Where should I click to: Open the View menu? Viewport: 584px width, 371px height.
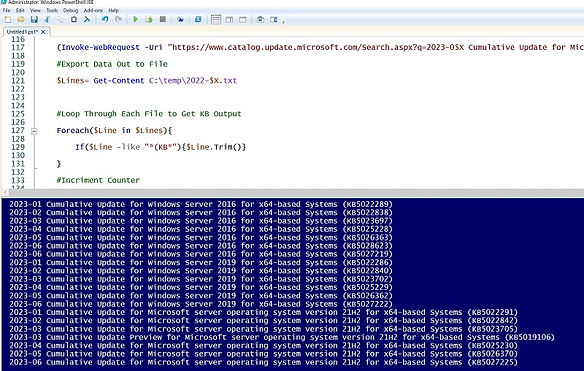tap(35, 10)
